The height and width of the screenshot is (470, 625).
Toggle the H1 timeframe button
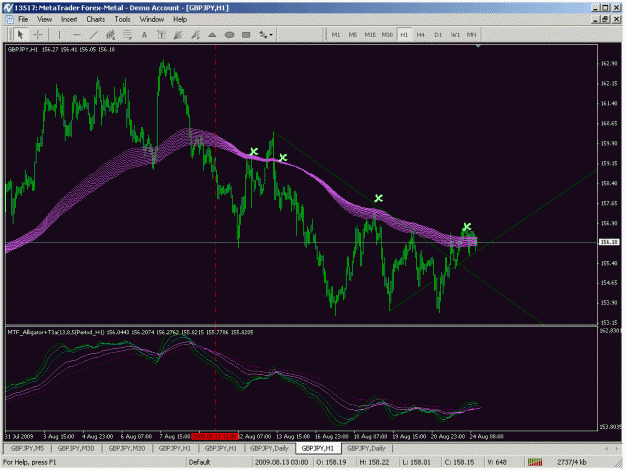click(404, 35)
